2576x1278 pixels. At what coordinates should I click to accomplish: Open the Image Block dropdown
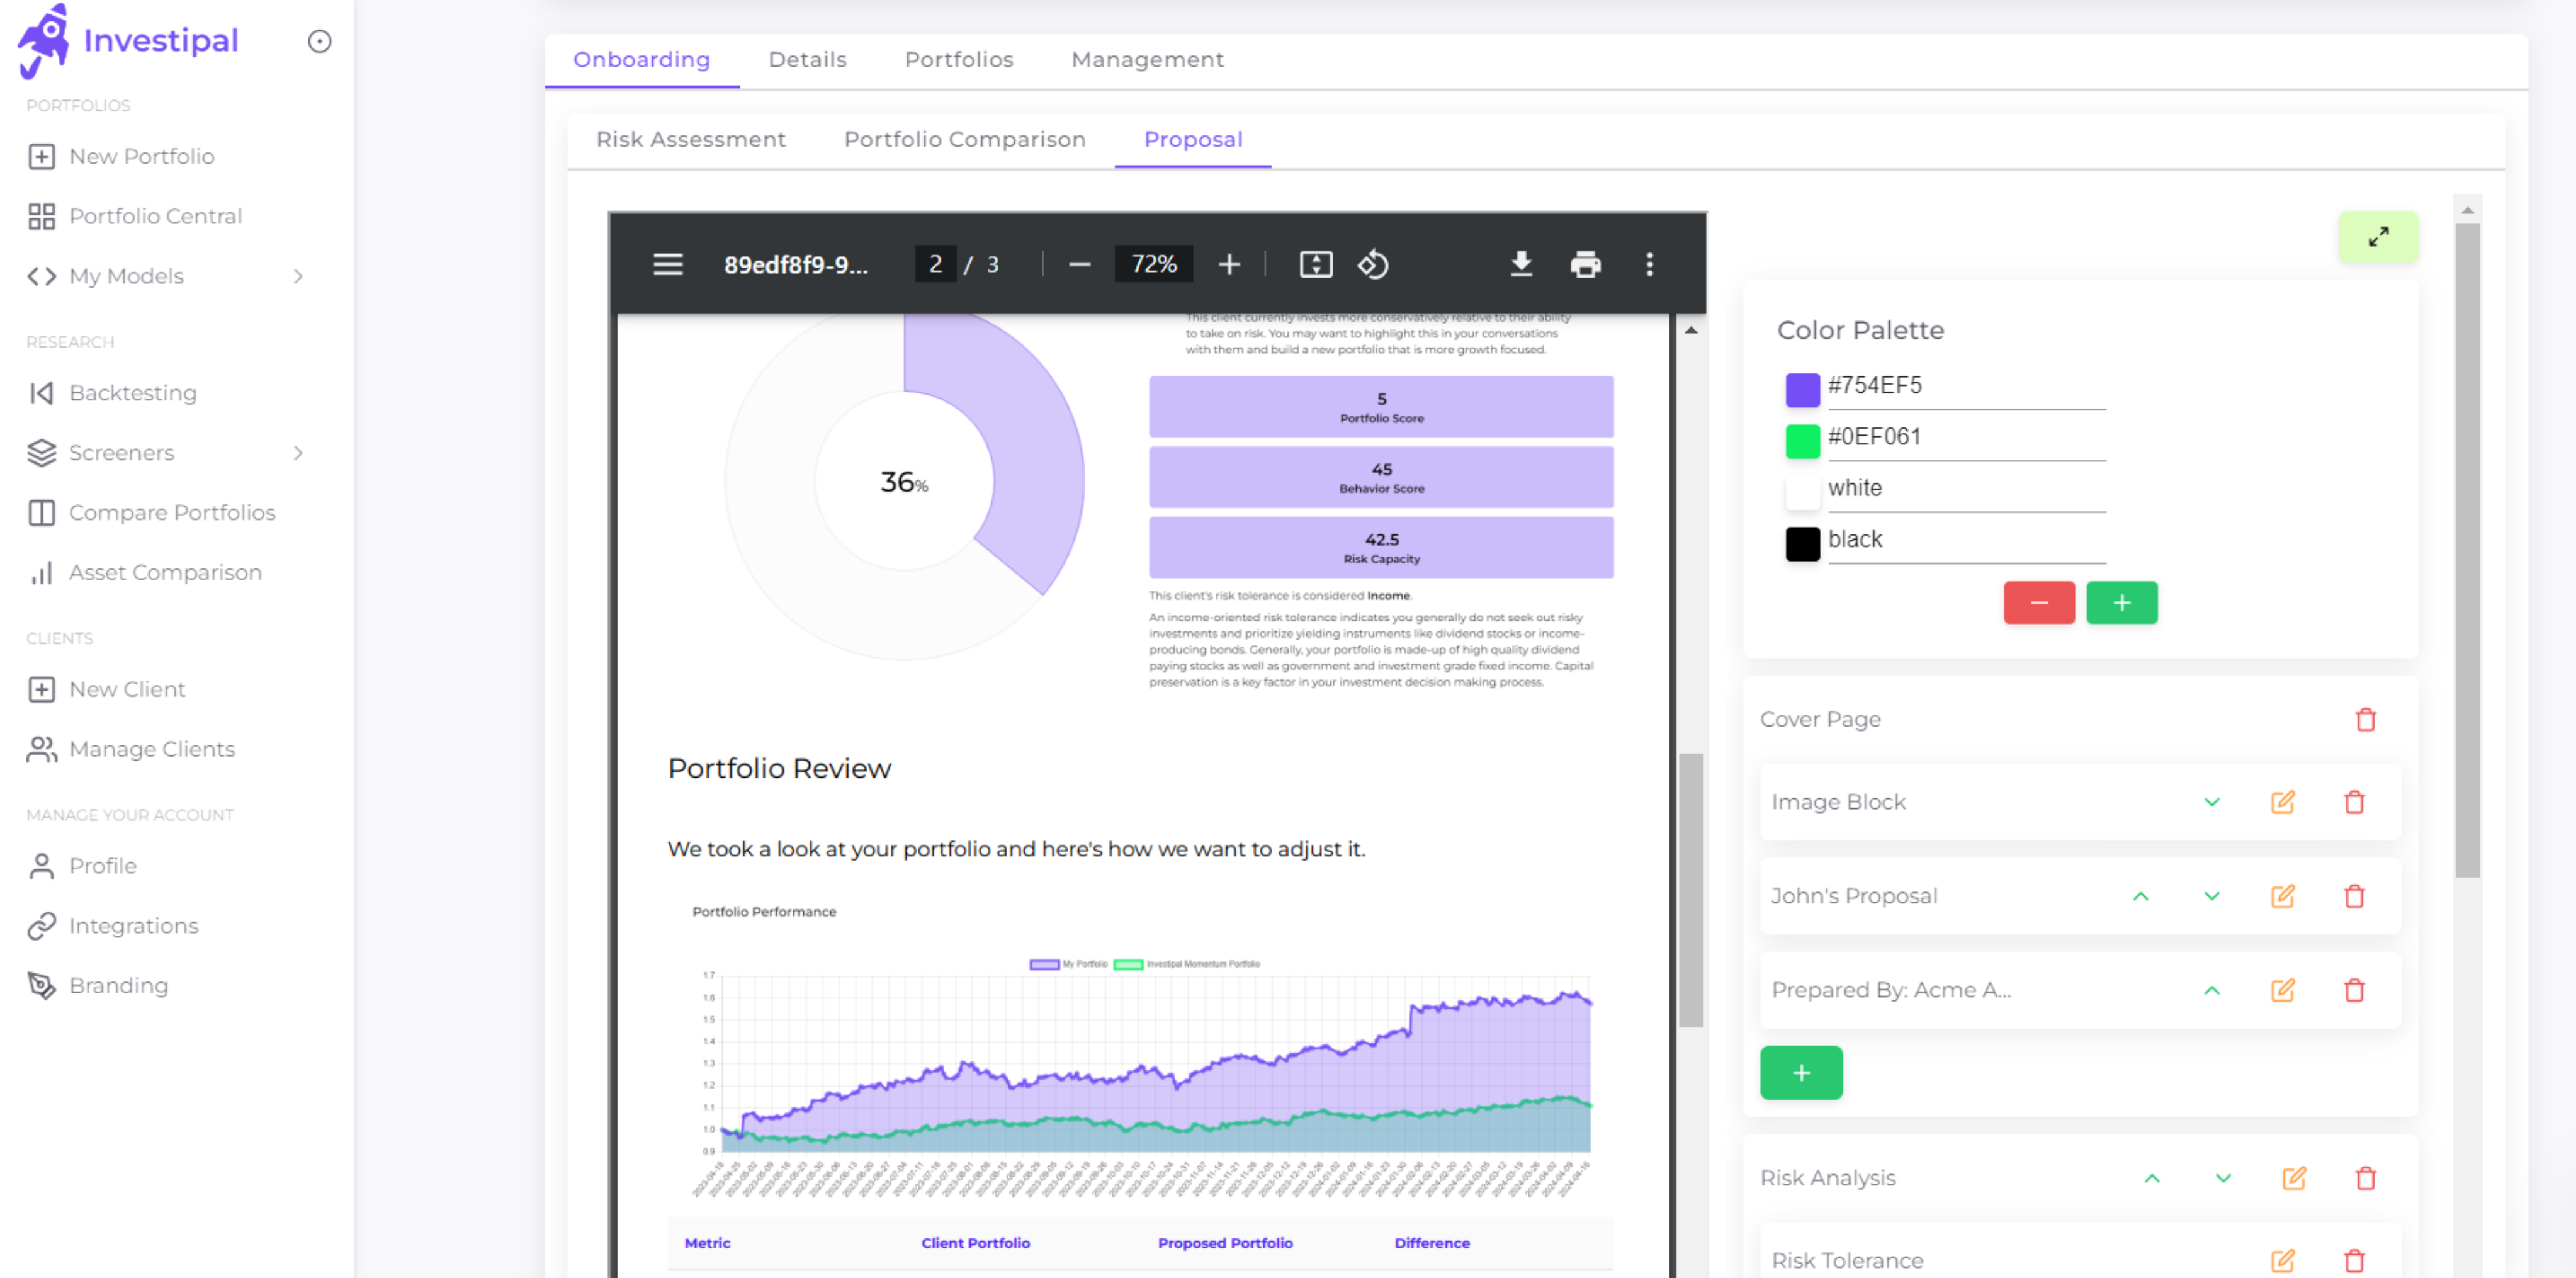(2212, 802)
